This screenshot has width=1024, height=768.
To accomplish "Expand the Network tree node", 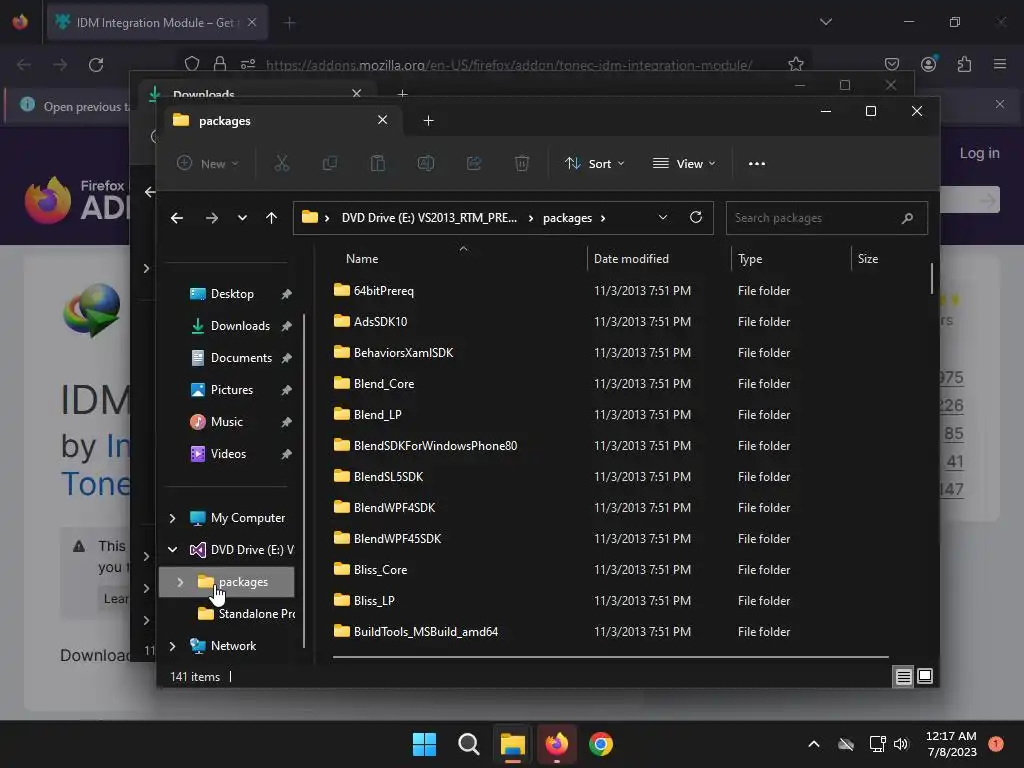I will pos(172,646).
